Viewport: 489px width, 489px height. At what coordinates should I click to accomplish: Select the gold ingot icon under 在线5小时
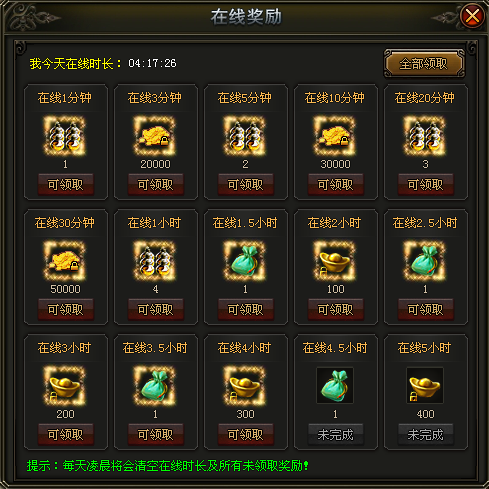coord(425,386)
